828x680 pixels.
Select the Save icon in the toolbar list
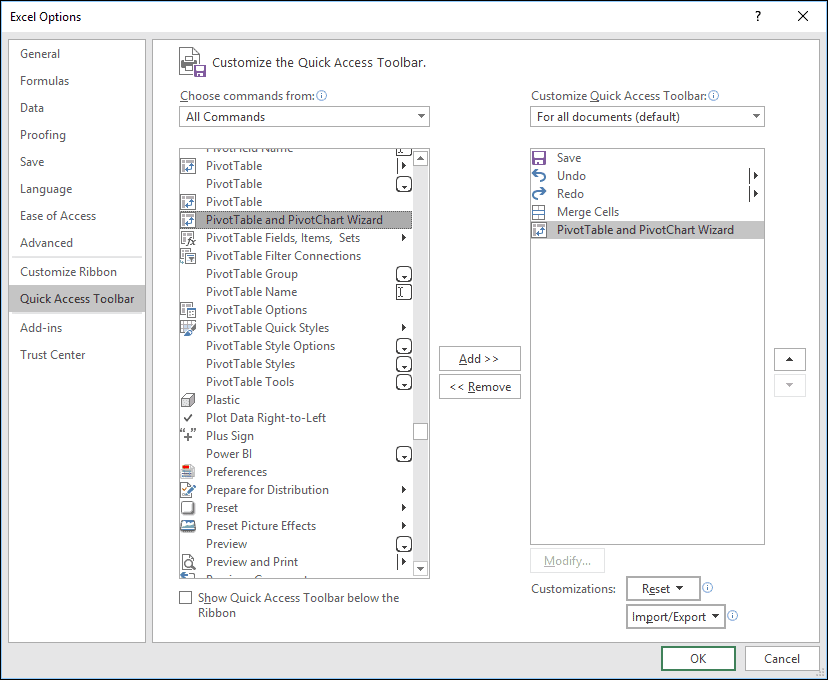pos(539,158)
